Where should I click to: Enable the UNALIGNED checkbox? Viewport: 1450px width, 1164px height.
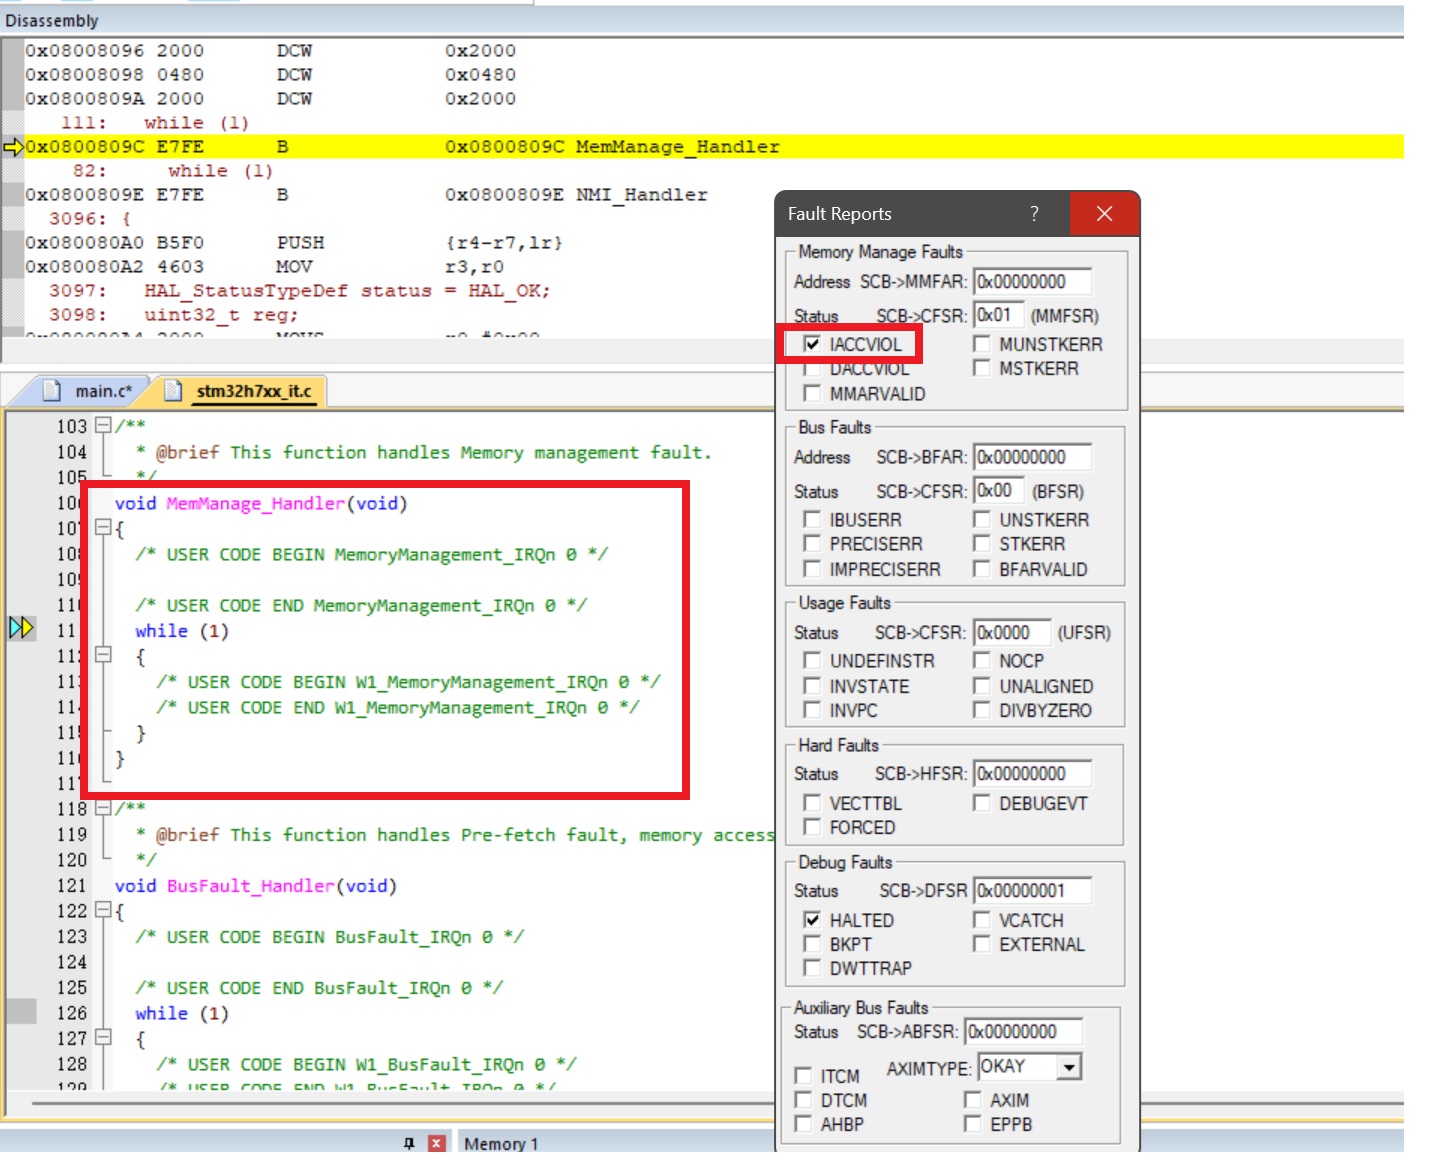pos(982,686)
